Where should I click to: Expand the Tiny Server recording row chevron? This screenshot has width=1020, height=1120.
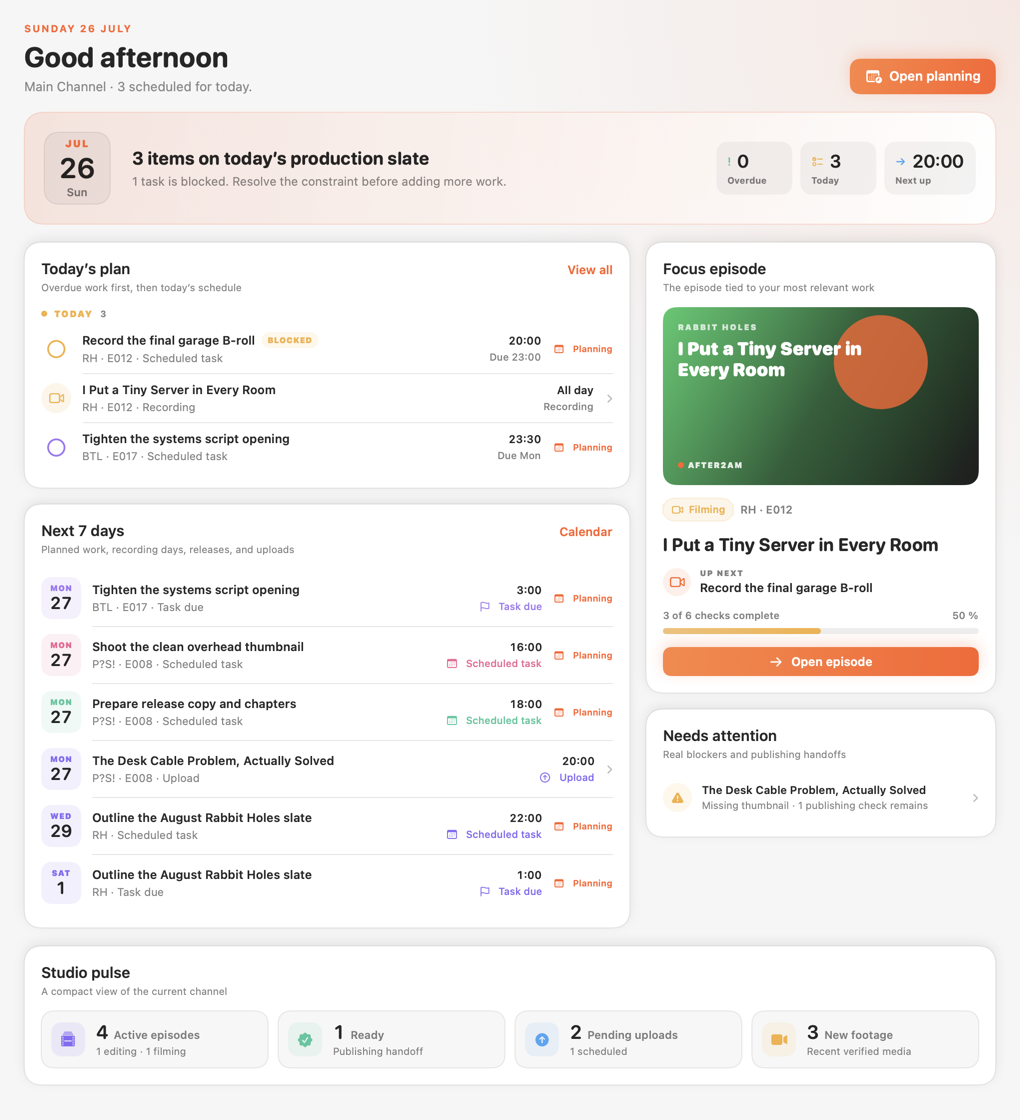click(x=609, y=399)
